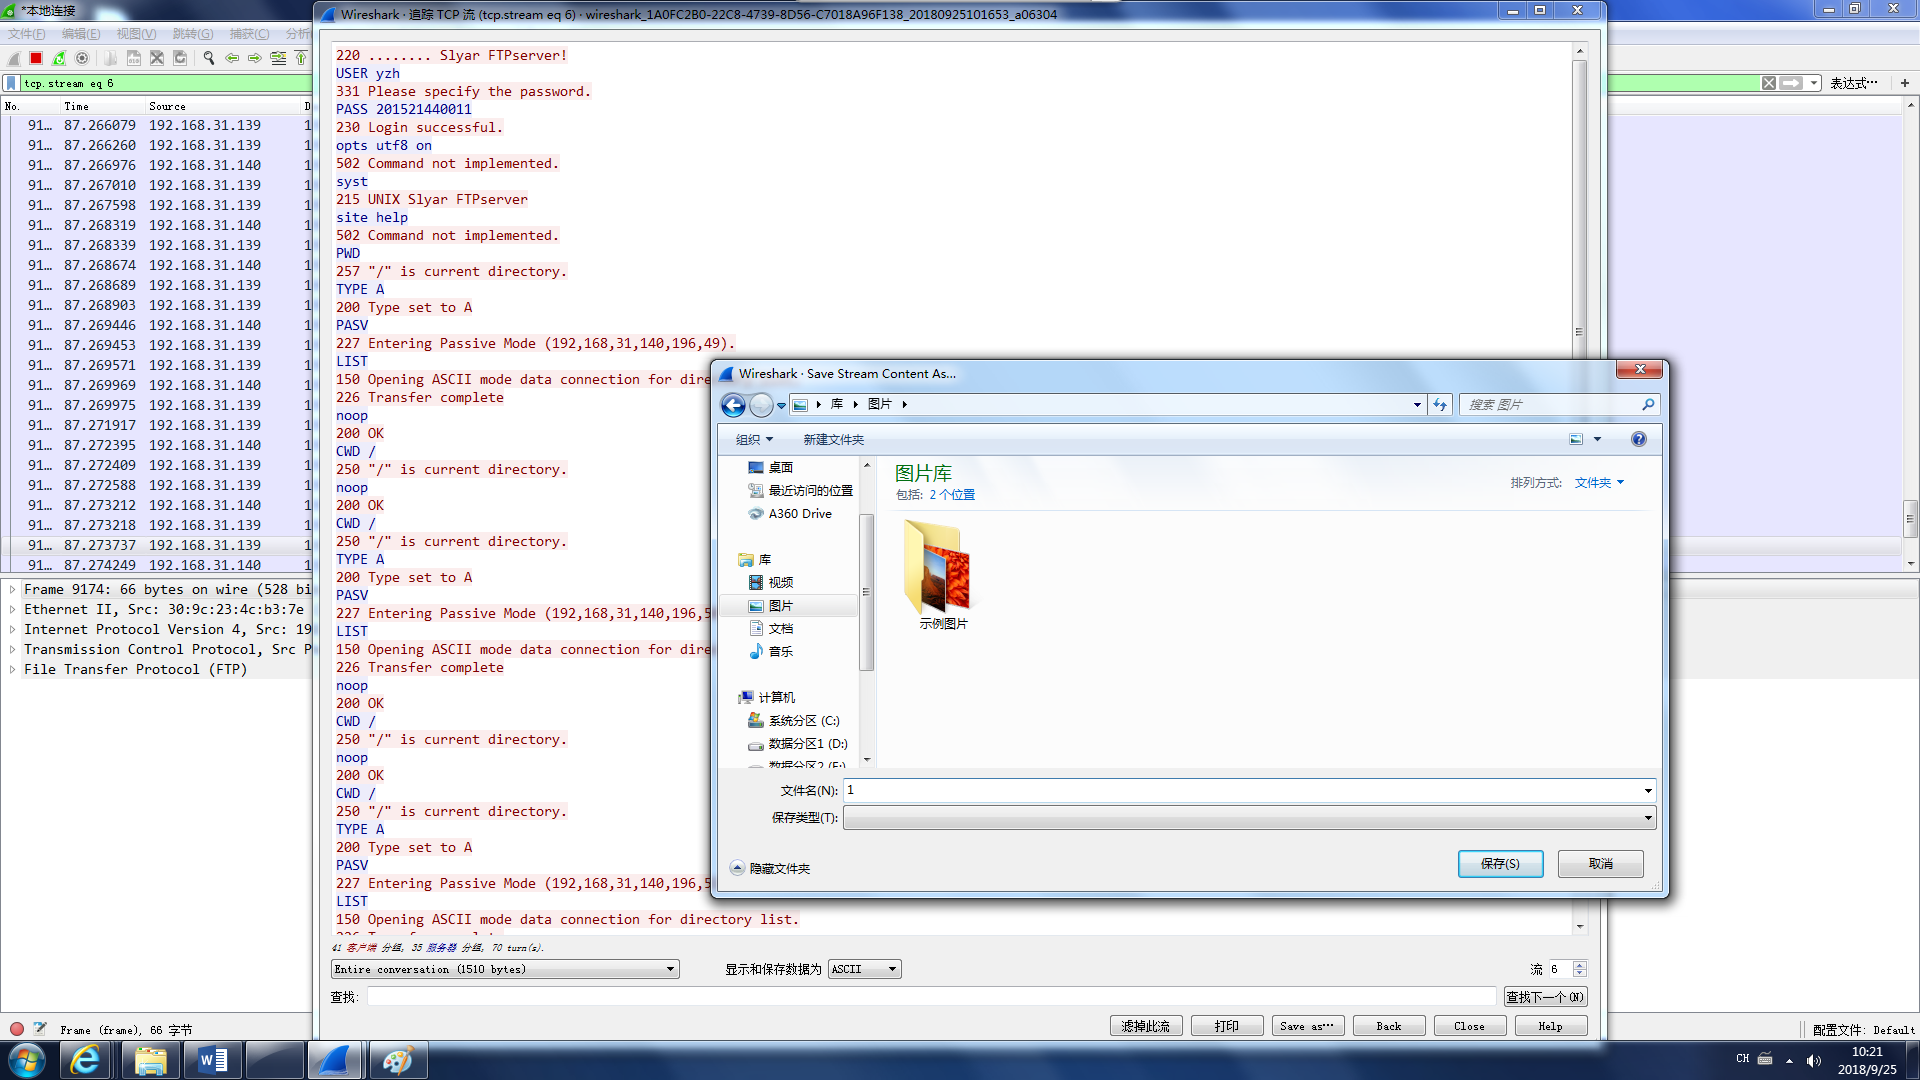This screenshot has height=1080, width=1920.
Task: Open the display filter history dropdown arrow
Action: point(1813,83)
